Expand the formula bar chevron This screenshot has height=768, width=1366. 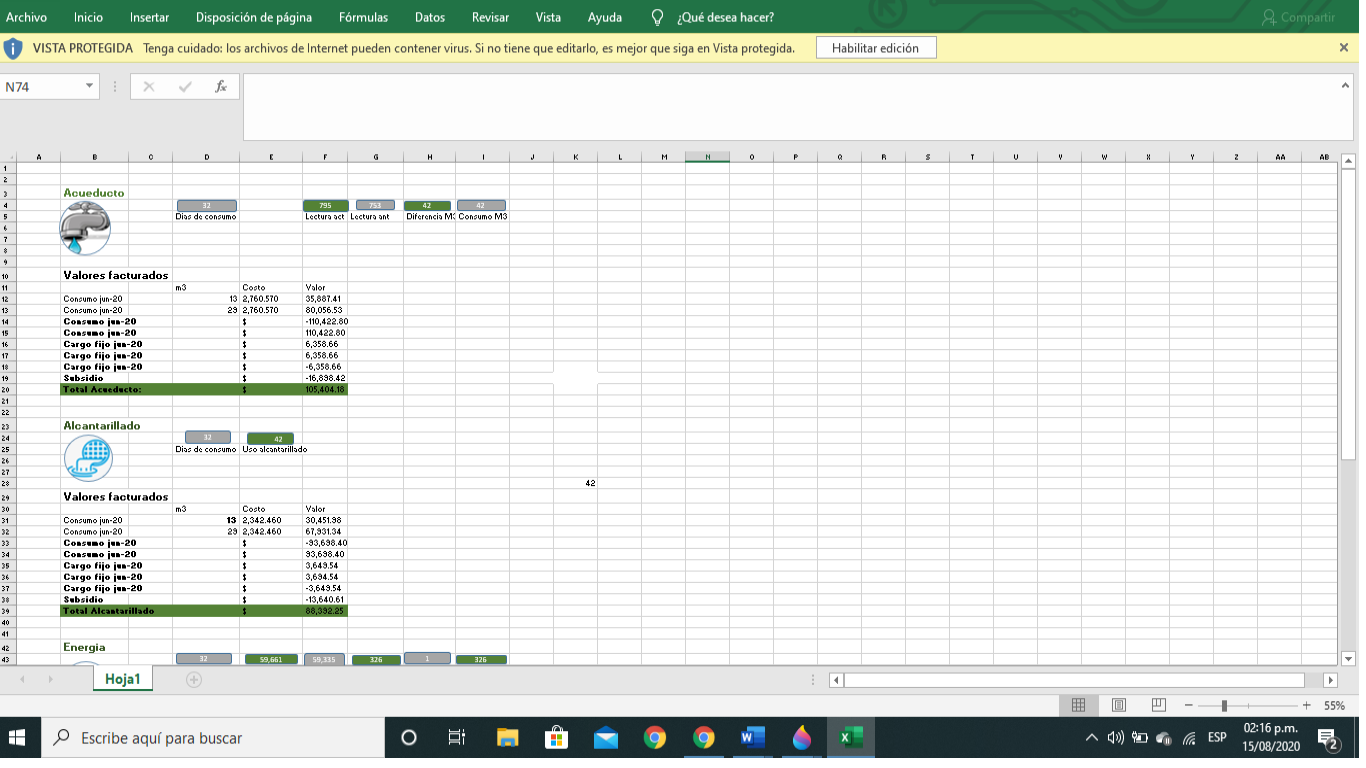[1345, 86]
